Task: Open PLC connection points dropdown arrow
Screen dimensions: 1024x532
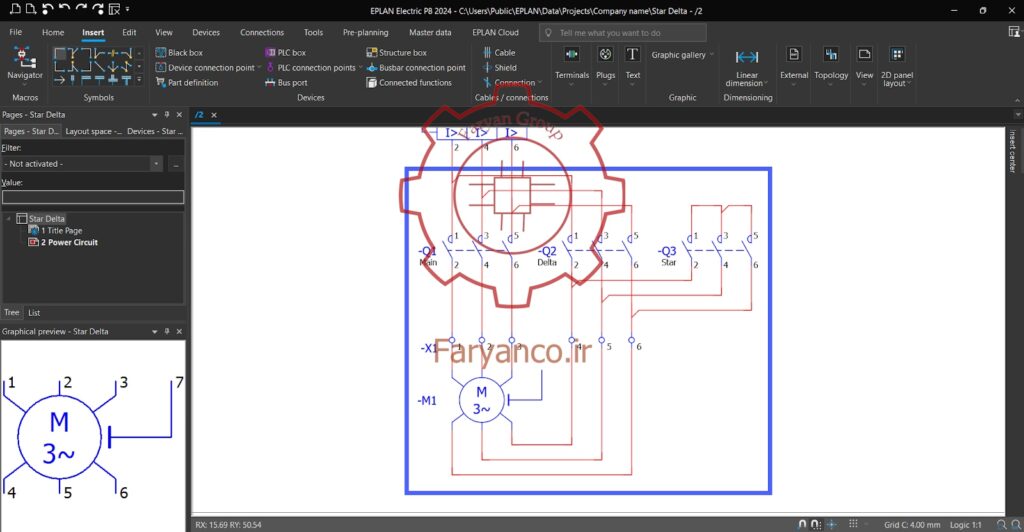Action: (x=360, y=67)
